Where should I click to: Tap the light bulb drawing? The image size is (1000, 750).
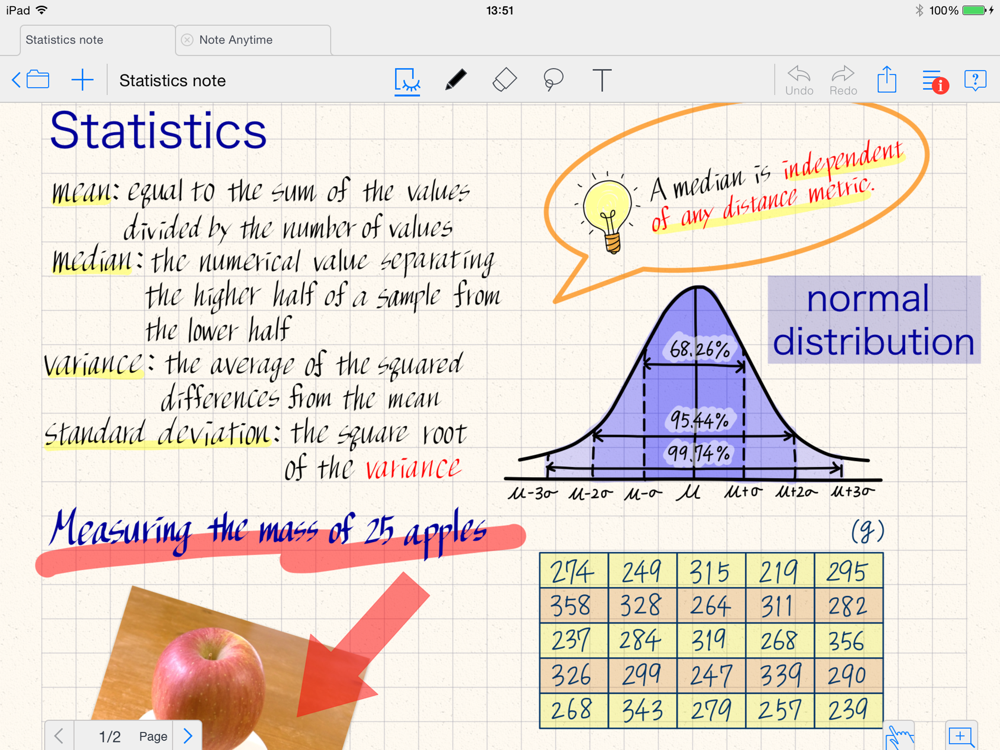606,213
